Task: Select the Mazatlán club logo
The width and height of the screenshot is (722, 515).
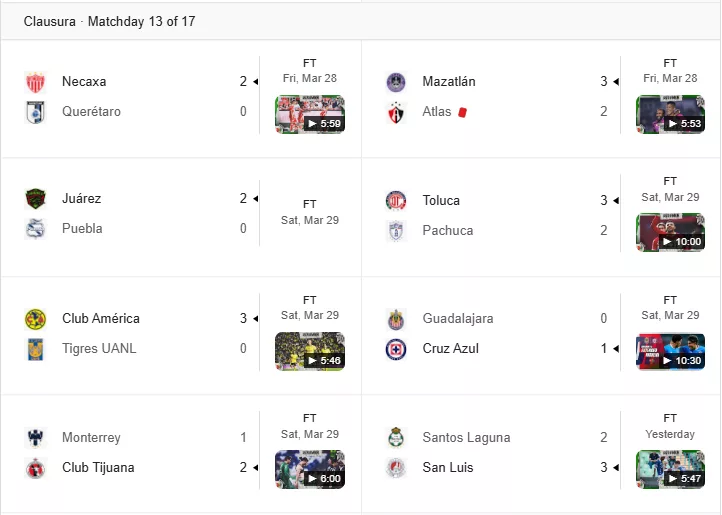Action: tap(396, 82)
